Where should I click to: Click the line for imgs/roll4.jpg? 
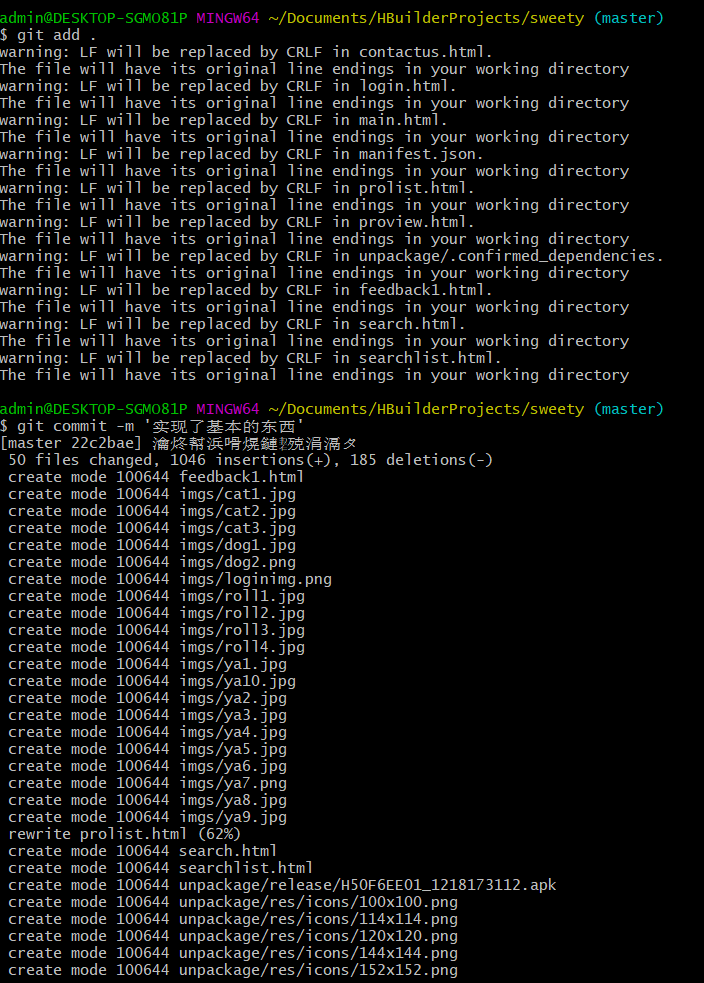pos(156,646)
